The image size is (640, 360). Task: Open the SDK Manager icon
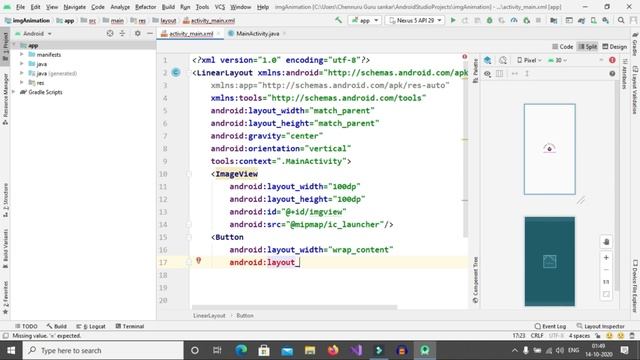tap(606, 20)
